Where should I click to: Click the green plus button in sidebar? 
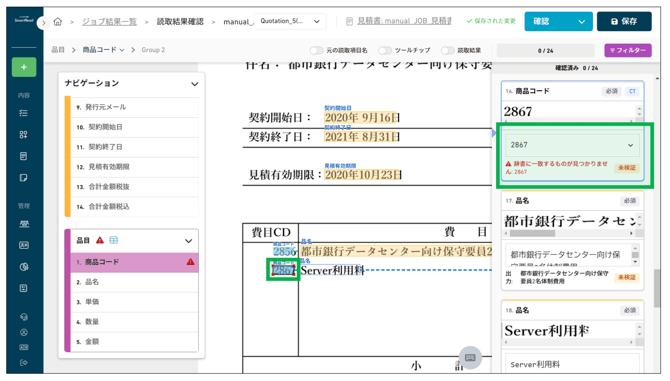coord(24,67)
